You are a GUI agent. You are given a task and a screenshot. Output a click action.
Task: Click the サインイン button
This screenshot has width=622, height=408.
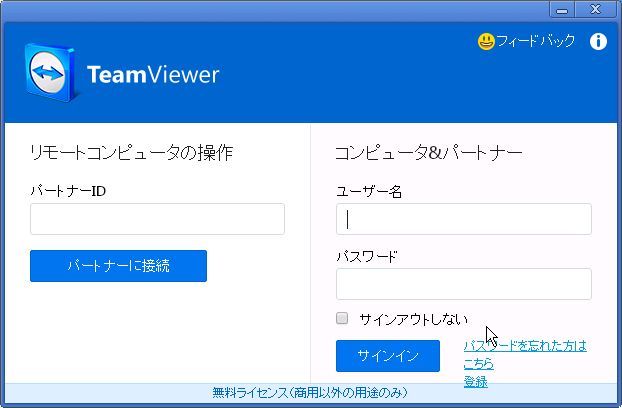click(388, 356)
